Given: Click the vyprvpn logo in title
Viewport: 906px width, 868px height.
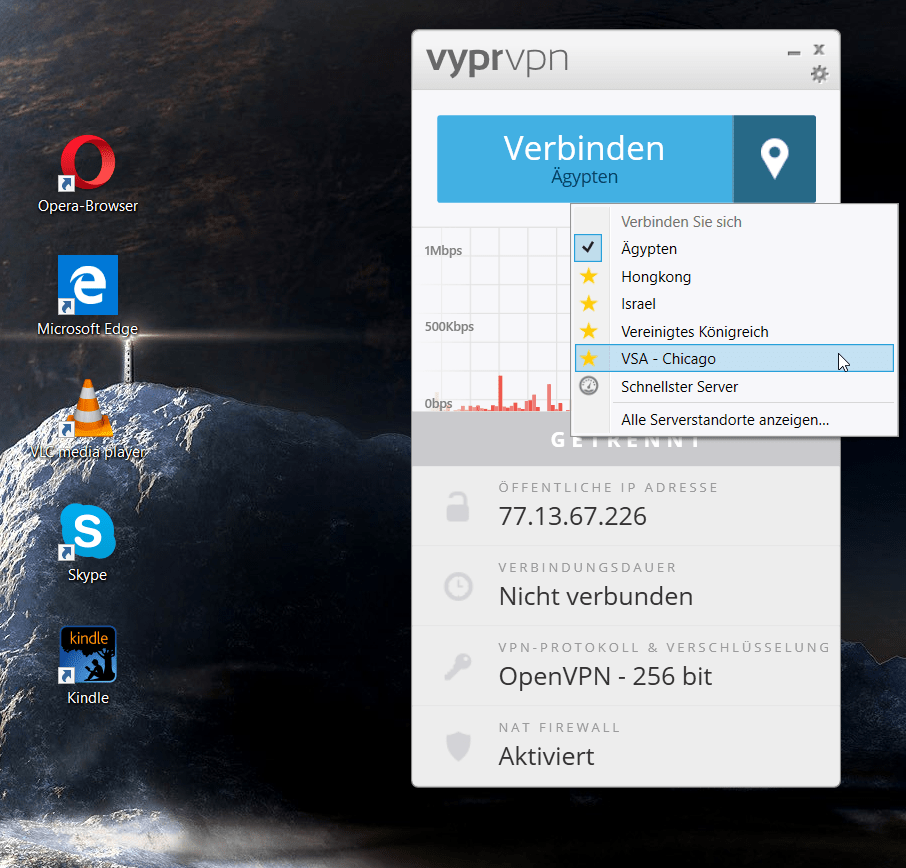Looking at the screenshot, I should pos(497,60).
